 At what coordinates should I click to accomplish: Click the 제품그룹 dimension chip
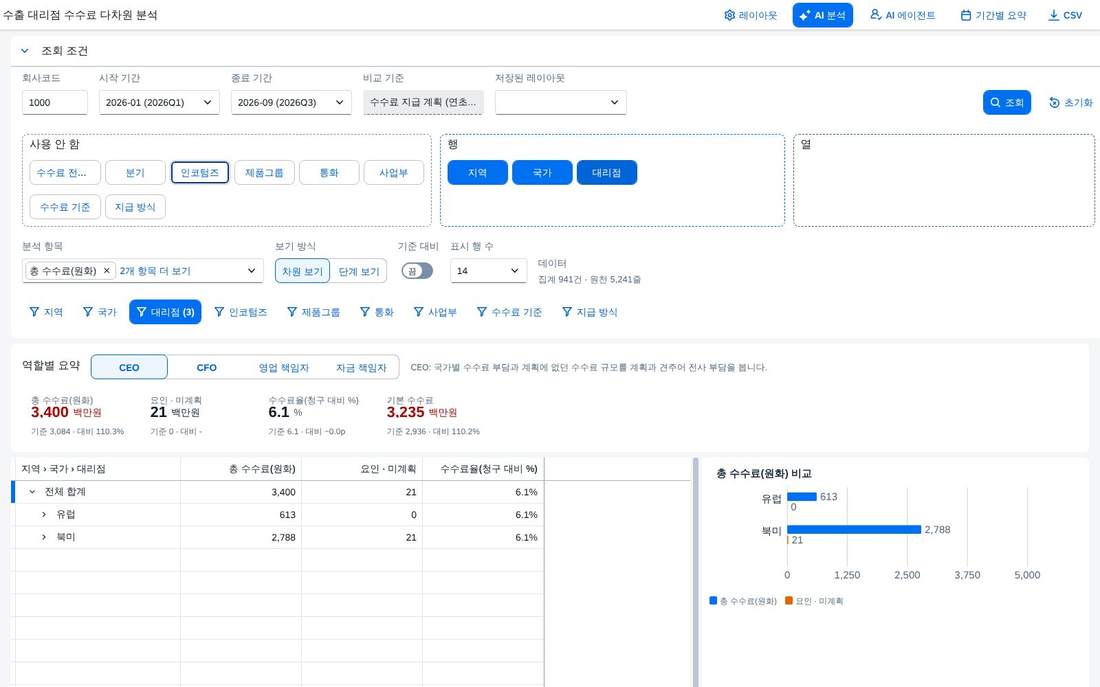264,173
